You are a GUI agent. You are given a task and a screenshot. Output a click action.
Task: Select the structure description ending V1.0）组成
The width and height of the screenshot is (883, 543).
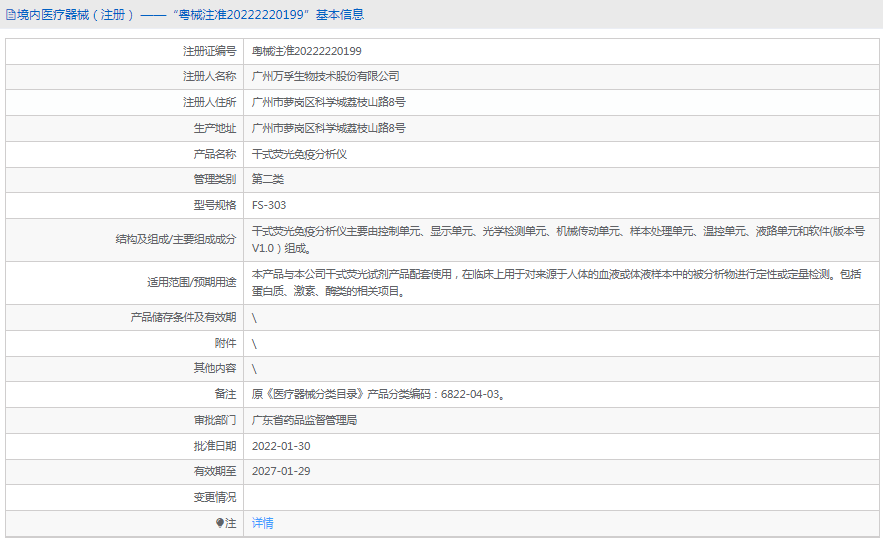coord(558,240)
